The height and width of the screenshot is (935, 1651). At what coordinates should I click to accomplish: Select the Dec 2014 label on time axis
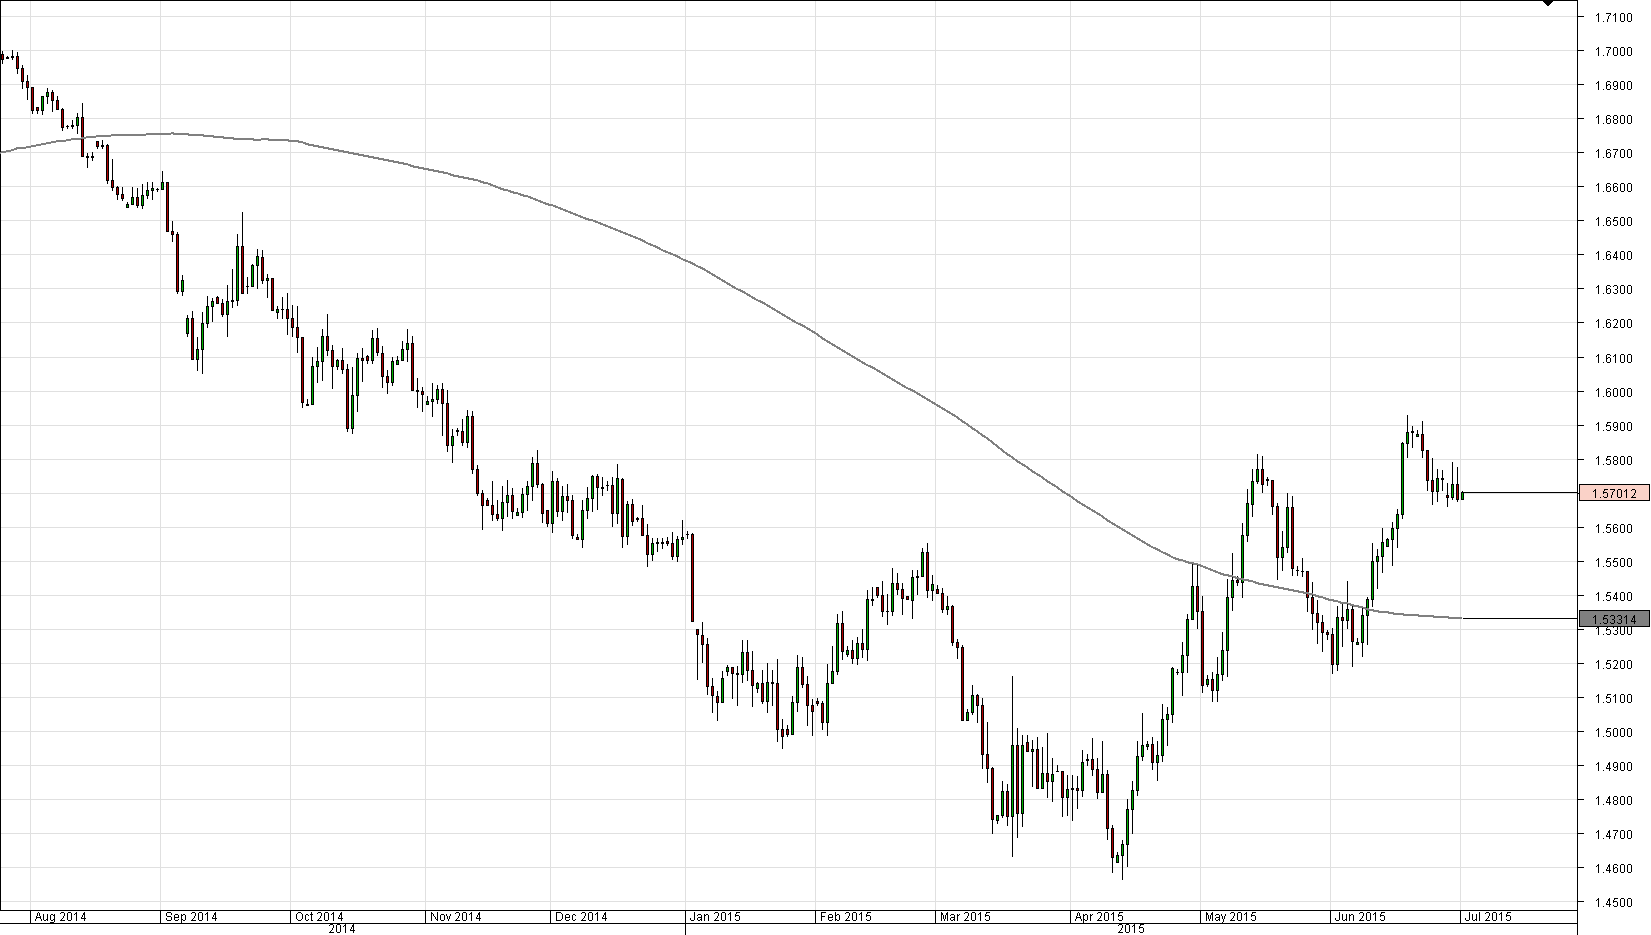(x=581, y=916)
